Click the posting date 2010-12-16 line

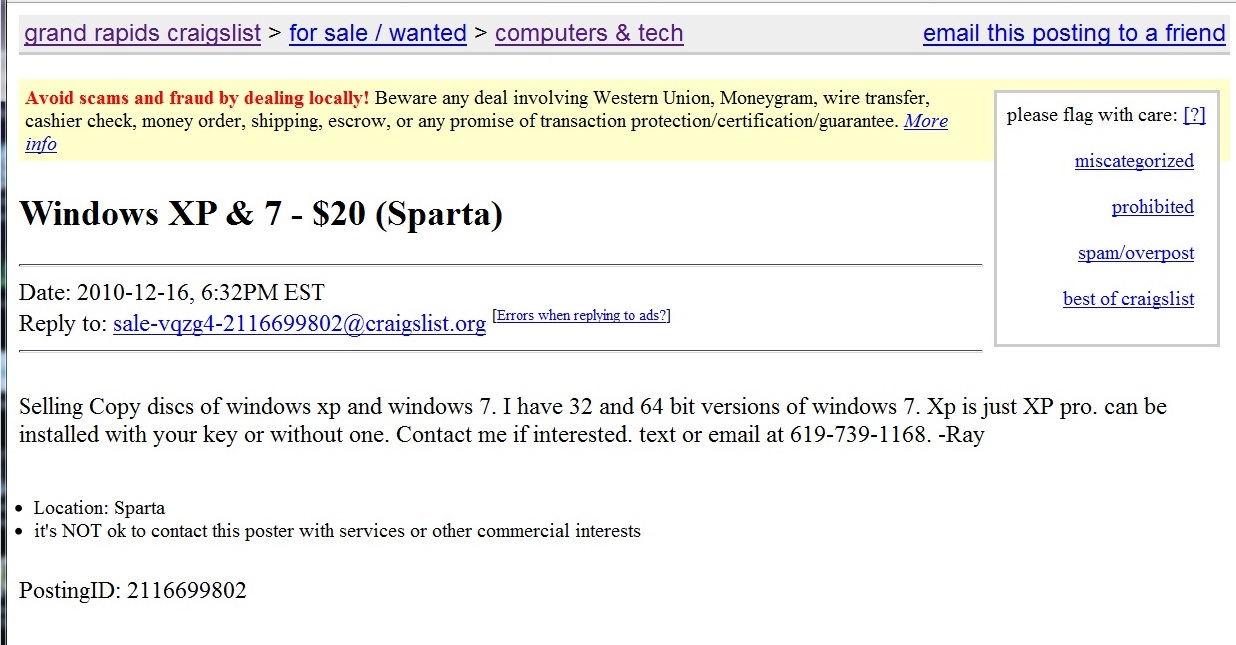(171, 293)
